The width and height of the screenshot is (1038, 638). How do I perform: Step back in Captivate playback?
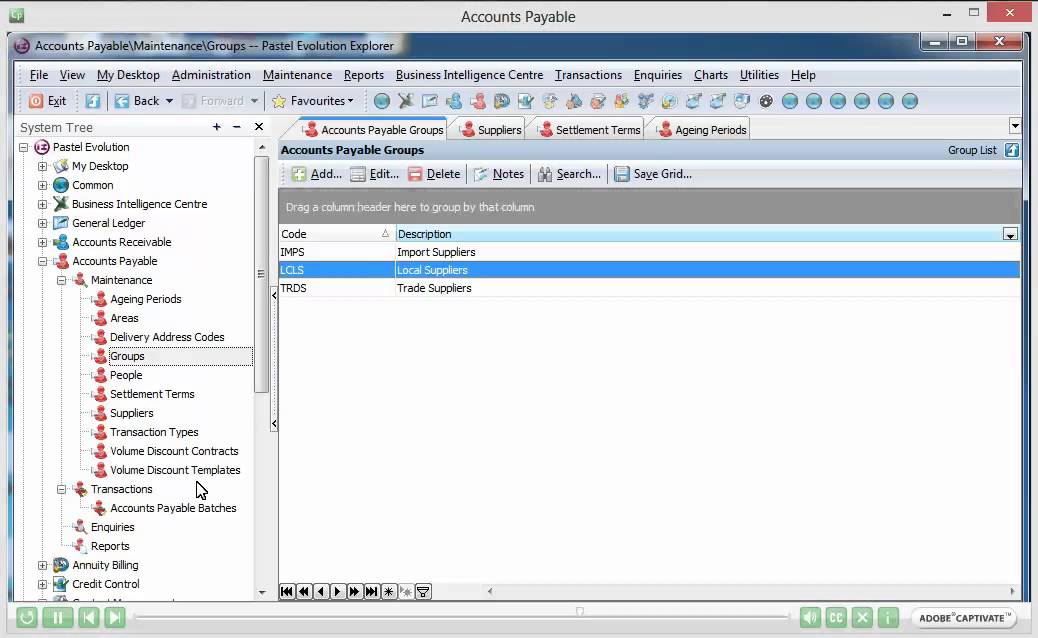pos(89,618)
